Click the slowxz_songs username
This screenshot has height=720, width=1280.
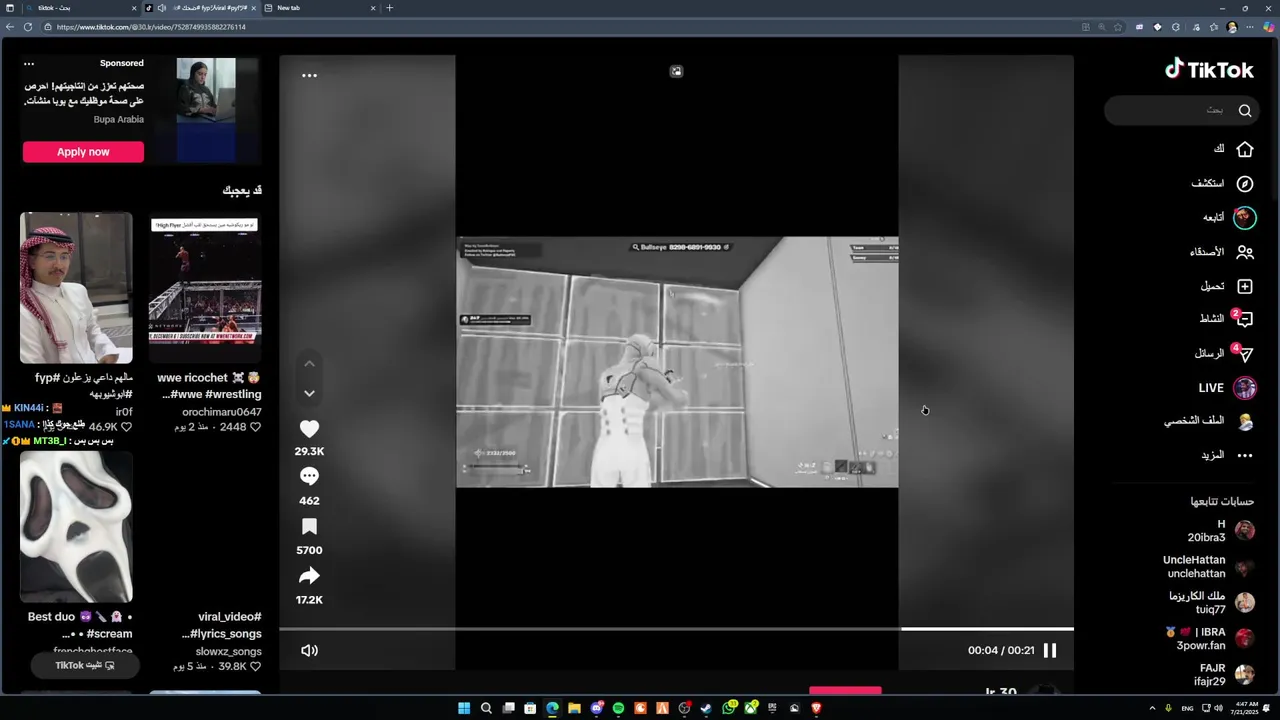point(228,651)
